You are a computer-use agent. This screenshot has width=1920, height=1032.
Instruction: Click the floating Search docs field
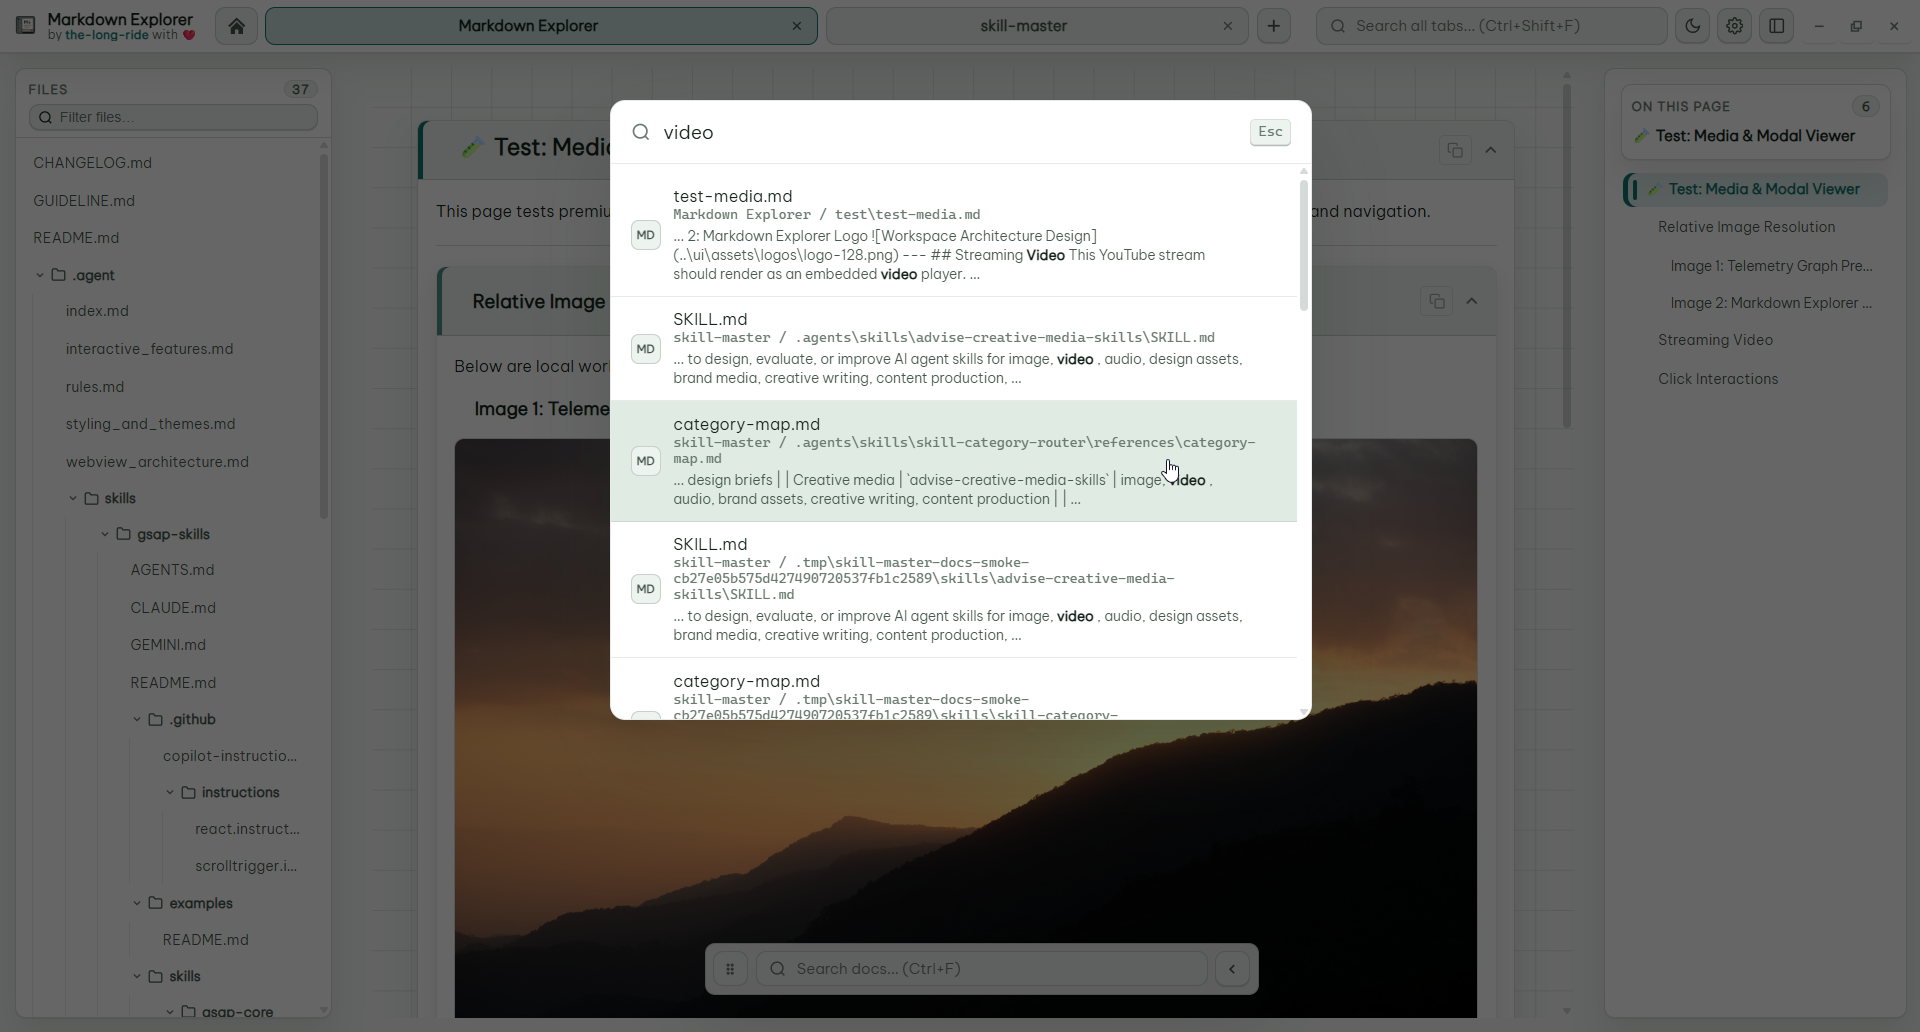982,969
